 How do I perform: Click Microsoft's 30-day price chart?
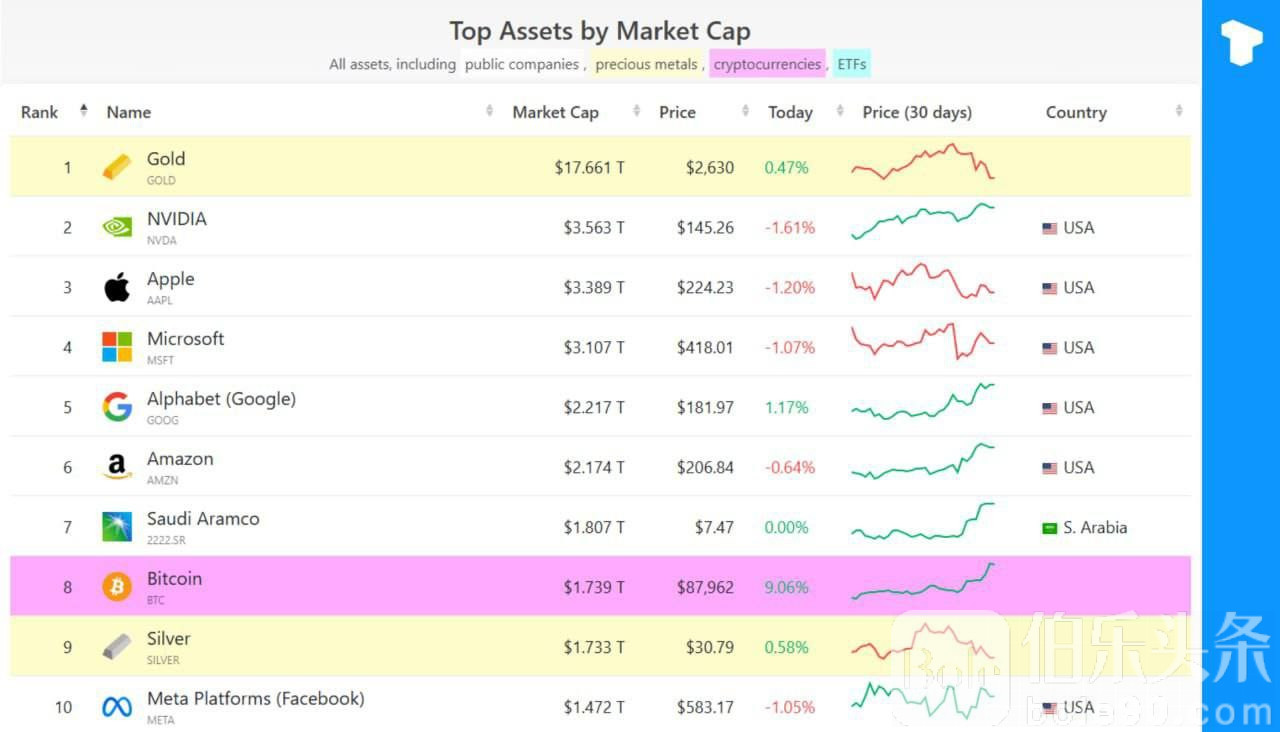[923, 341]
